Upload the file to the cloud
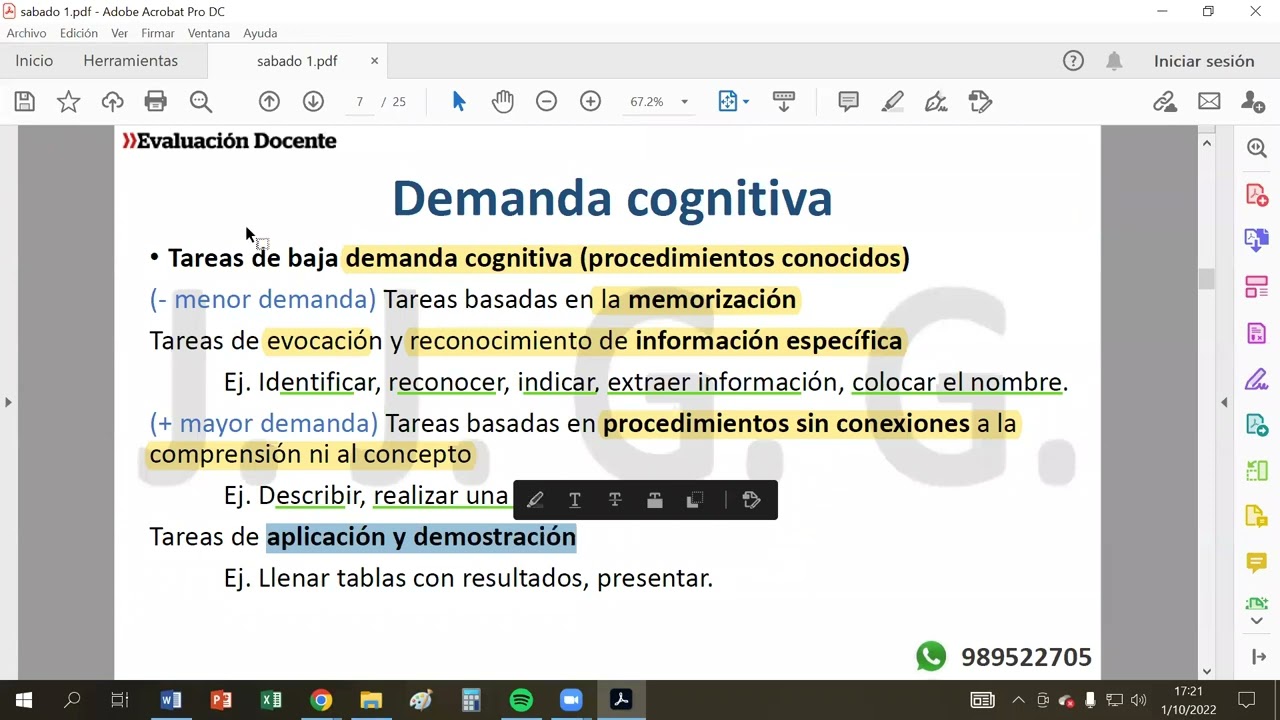Image resolution: width=1280 pixels, height=720 pixels. click(x=112, y=101)
